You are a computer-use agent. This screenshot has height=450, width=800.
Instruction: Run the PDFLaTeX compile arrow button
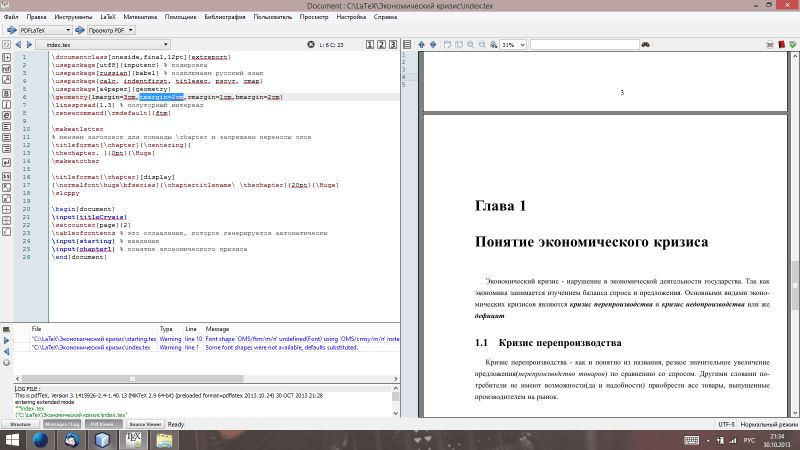tap(12, 30)
